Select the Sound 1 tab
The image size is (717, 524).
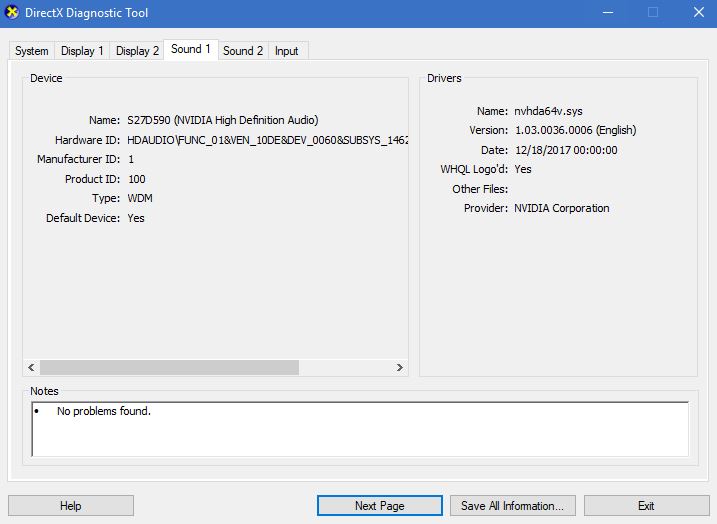tap(190, 49)
